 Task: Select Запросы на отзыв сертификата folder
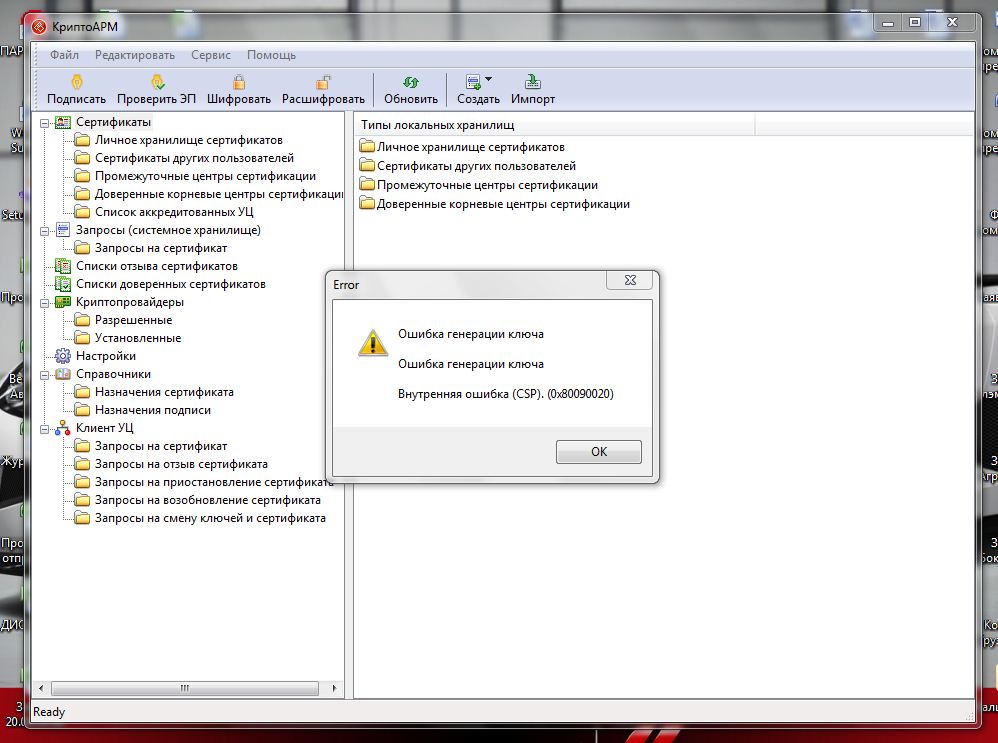coord(180,464)
